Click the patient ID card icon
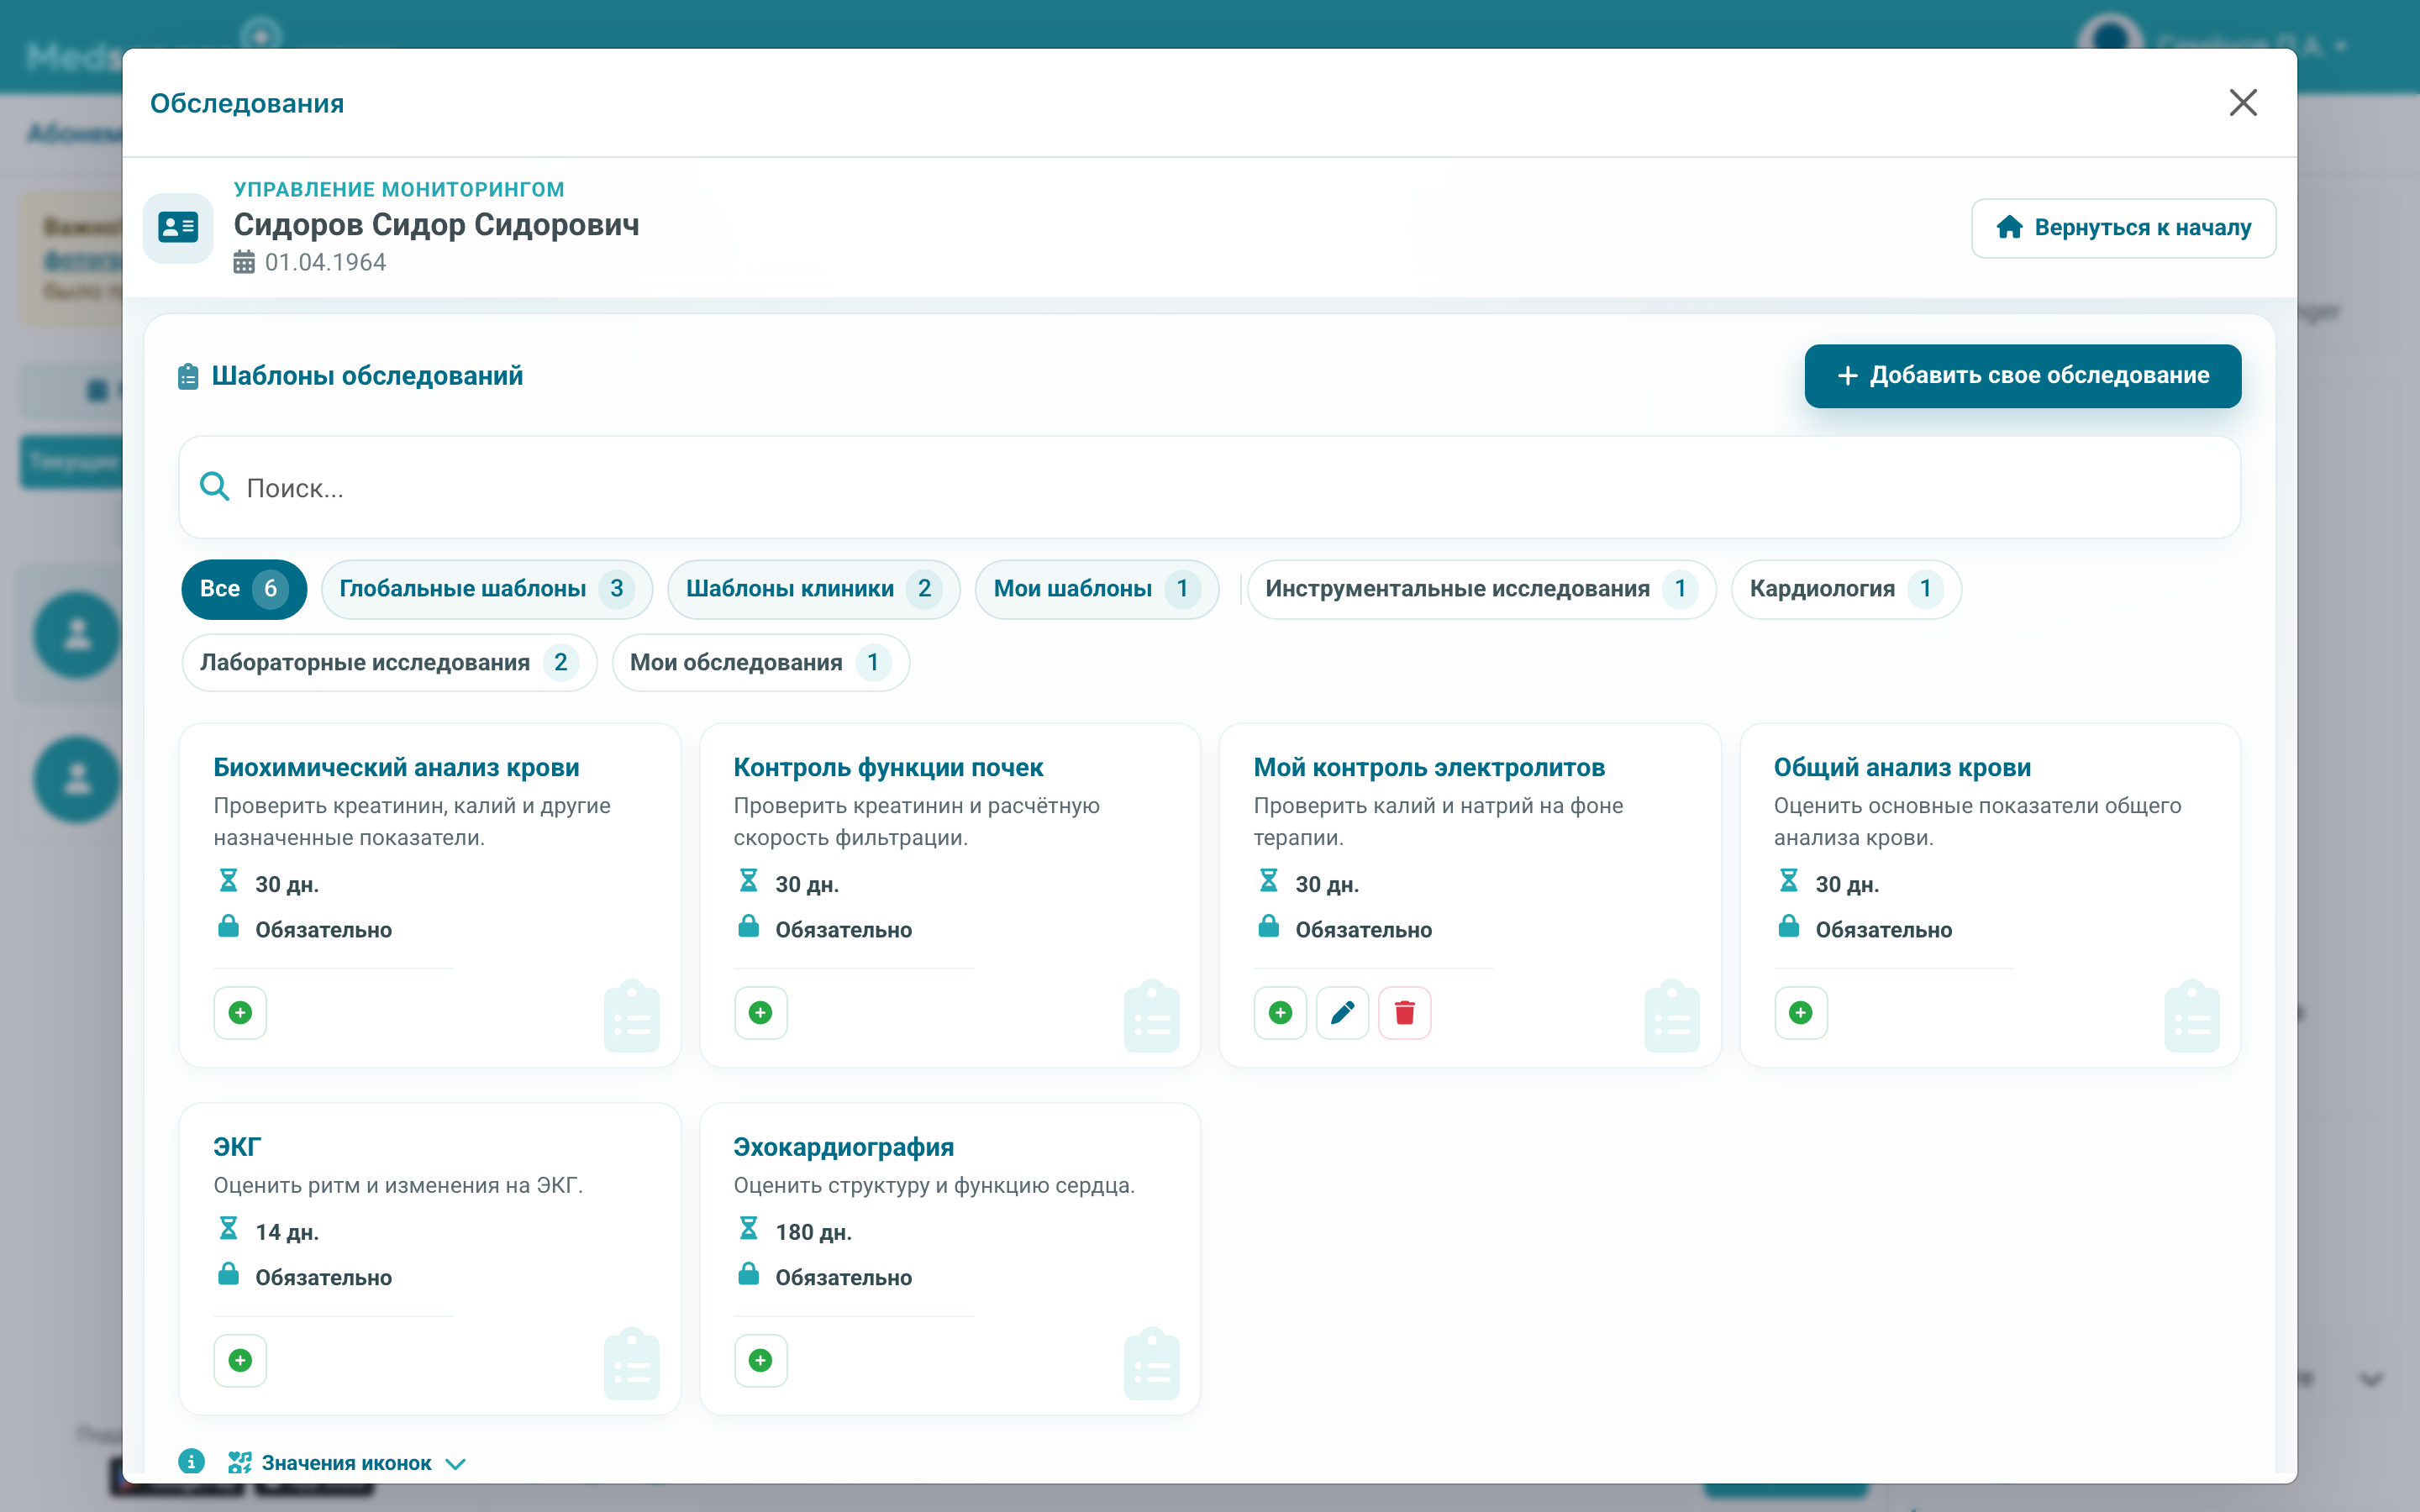 pyautogui.click(x=178, y=228)
